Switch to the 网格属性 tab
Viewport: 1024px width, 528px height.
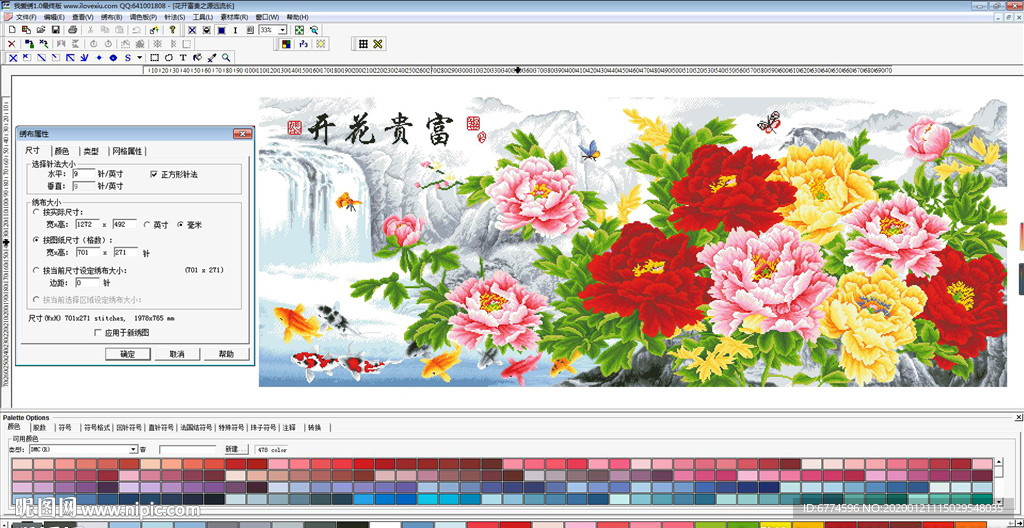[x=127, y=151]
